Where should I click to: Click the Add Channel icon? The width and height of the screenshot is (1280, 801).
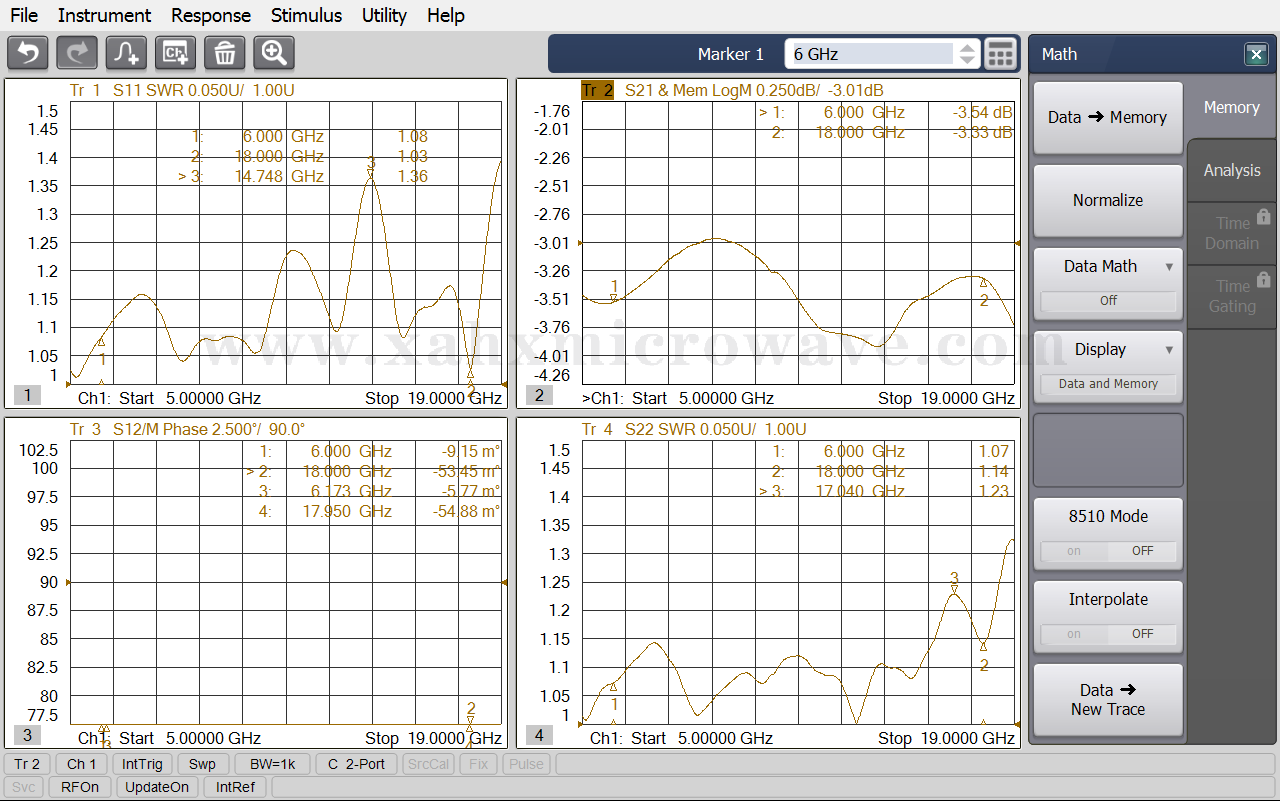[x=176, y=53]
